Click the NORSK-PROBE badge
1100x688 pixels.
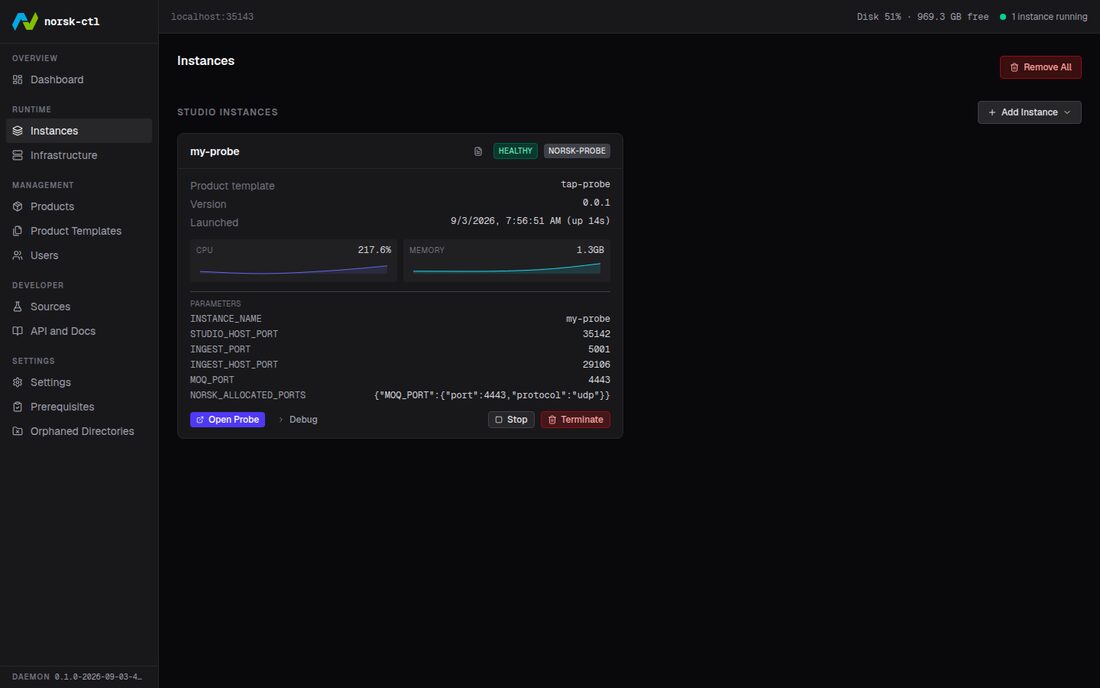(x=577, y=151)
